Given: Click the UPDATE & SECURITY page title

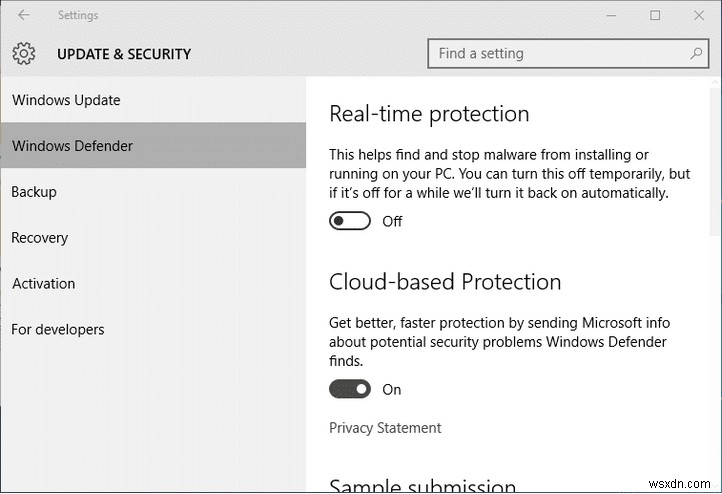Looking at the screenshot, I should (x=124, y=54).
